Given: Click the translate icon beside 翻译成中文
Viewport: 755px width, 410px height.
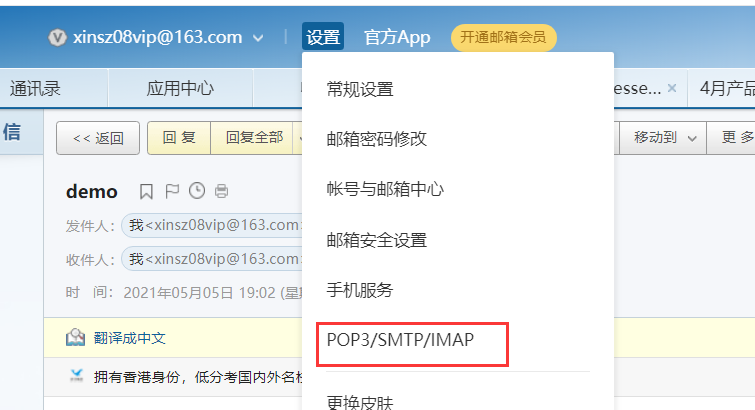Looking at the screenshot, I should 76,338.
